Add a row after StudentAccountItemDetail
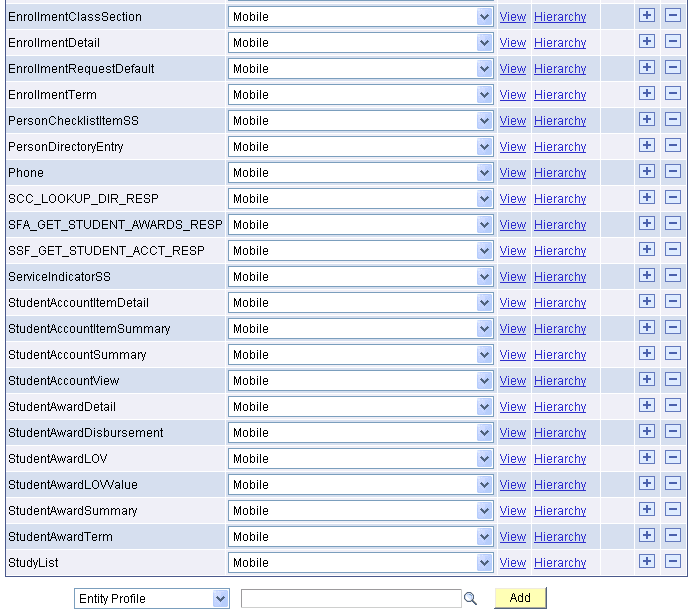Screen dimensions: 693x614 (647, 301)
